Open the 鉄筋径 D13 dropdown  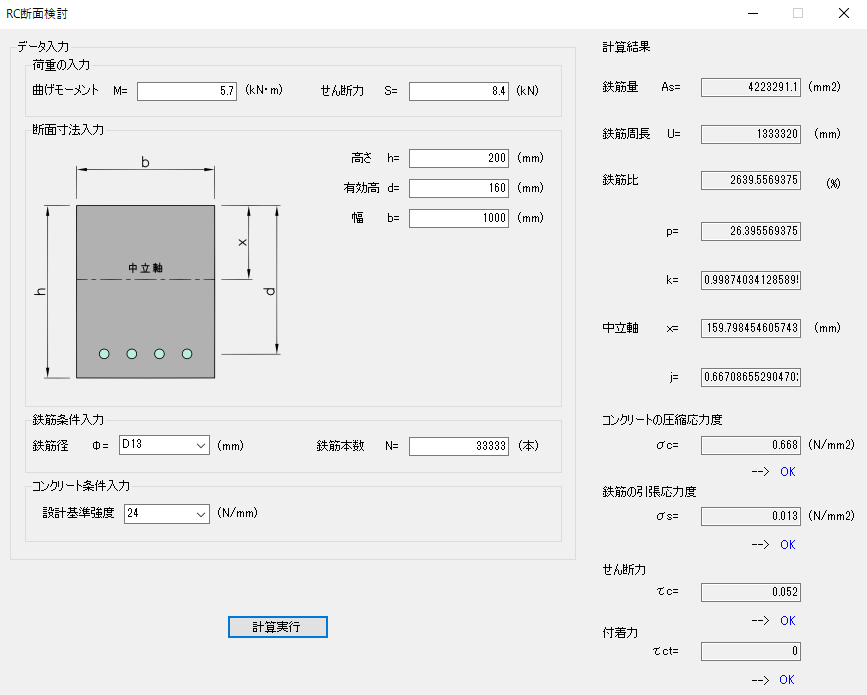[x=163, y=445]
